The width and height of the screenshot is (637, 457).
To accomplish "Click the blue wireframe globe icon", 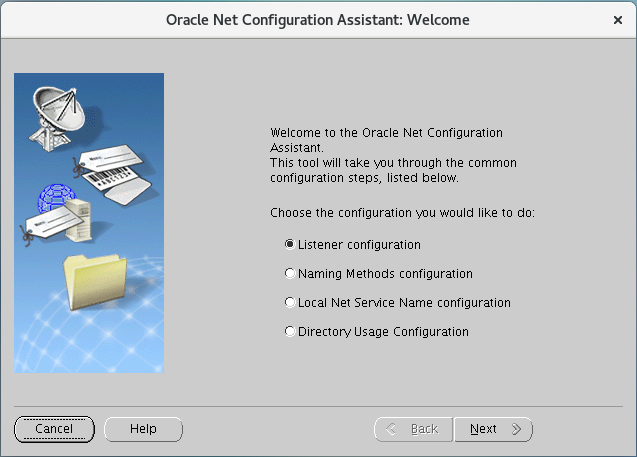I will [x=55, y=198].
